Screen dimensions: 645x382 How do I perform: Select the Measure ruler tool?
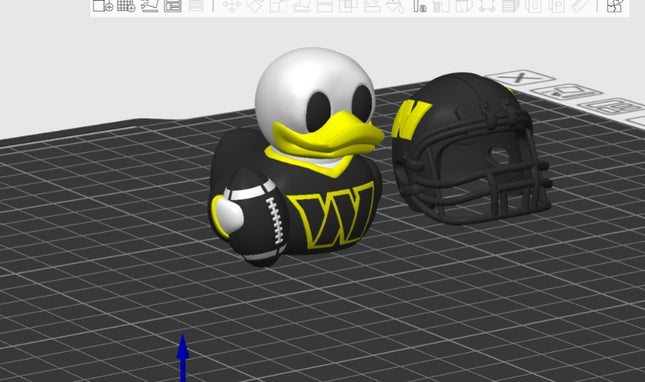click(581, 6)
